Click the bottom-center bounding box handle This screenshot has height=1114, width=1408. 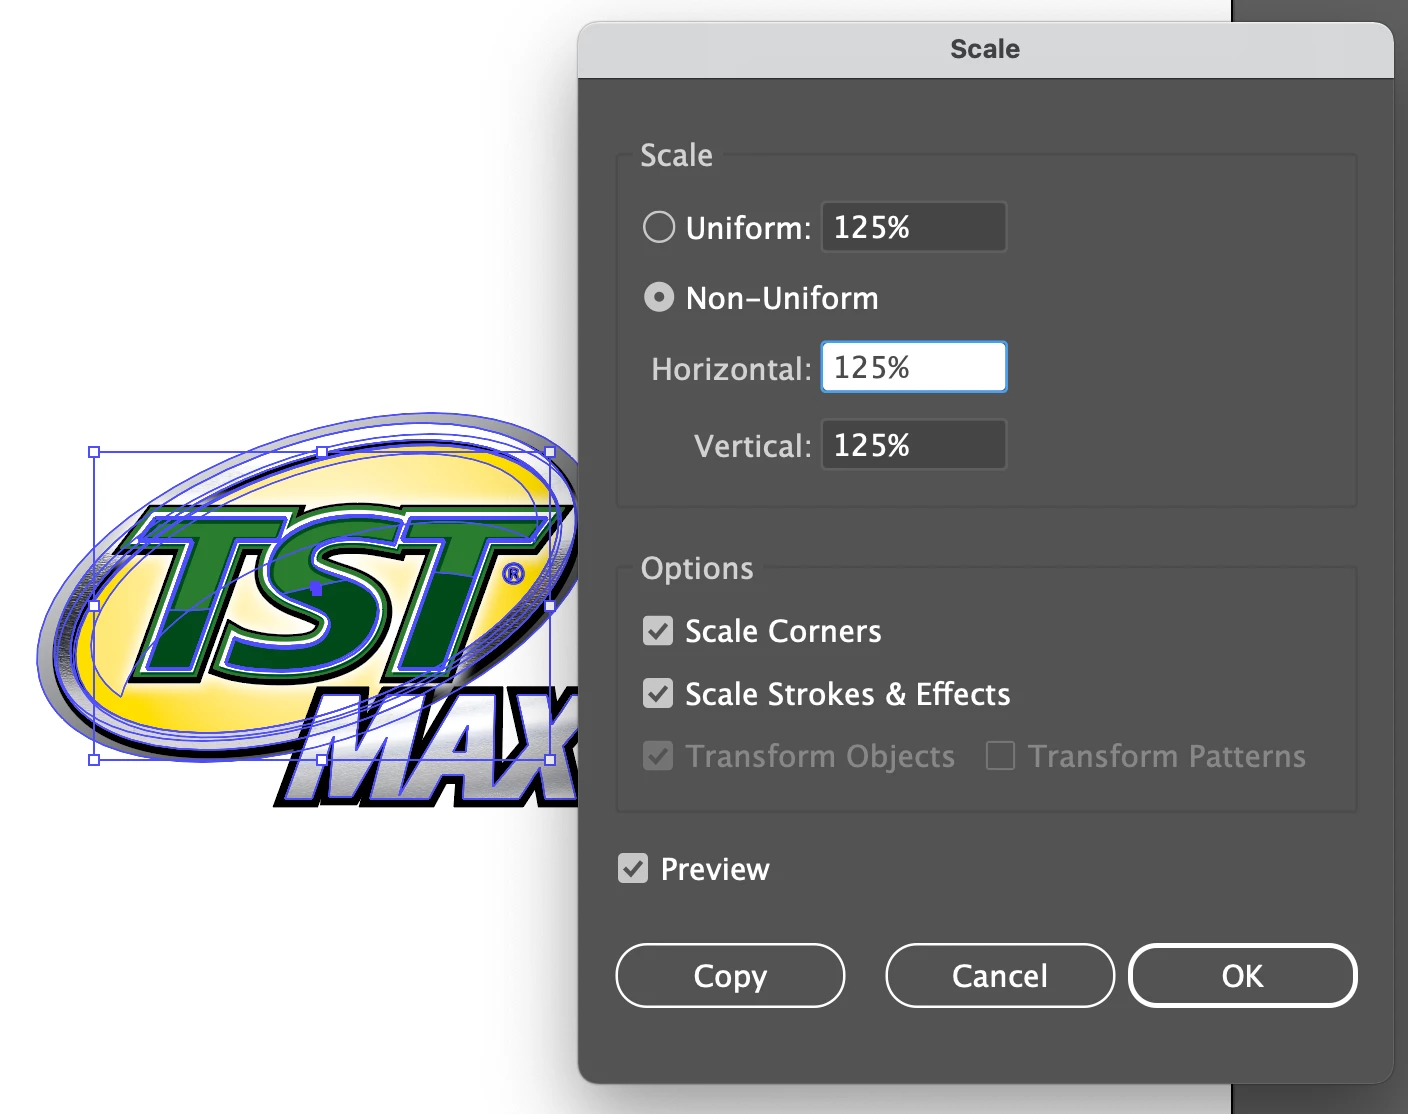[322, 760]
